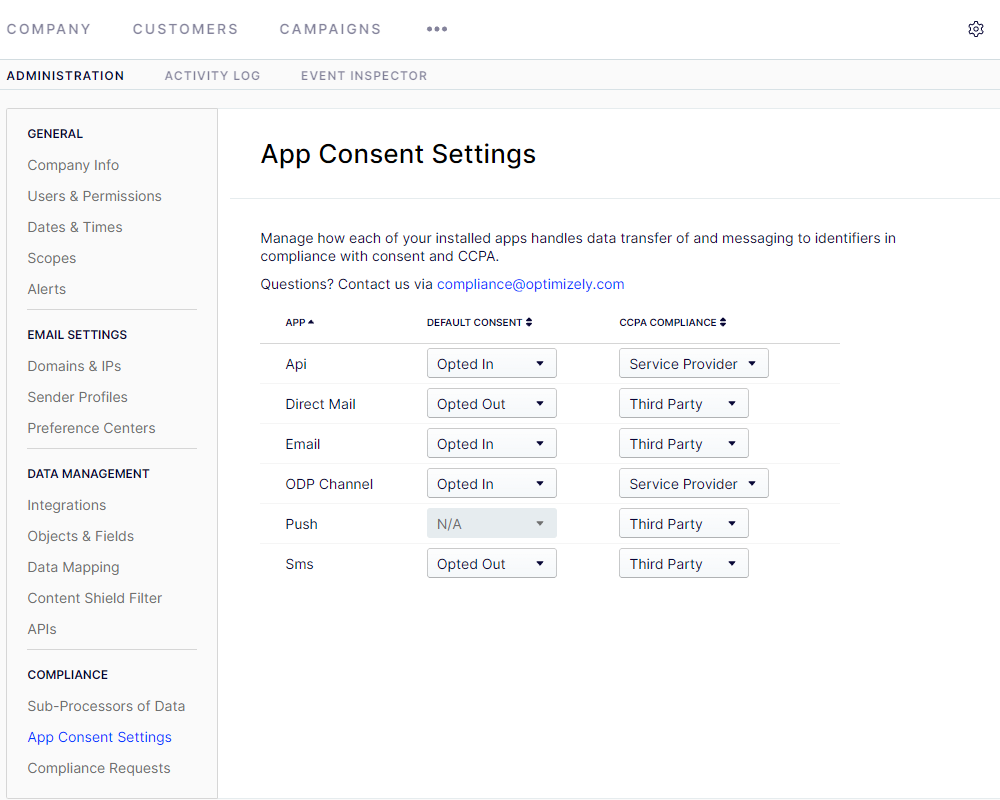Open Data Mapping page

[73, 567]
